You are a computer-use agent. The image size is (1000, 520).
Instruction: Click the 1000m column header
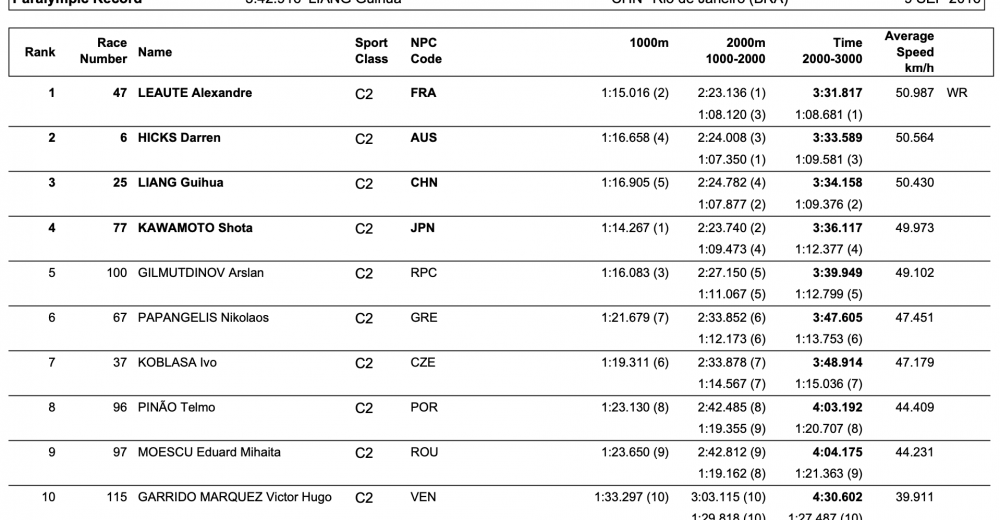[649, 43]
